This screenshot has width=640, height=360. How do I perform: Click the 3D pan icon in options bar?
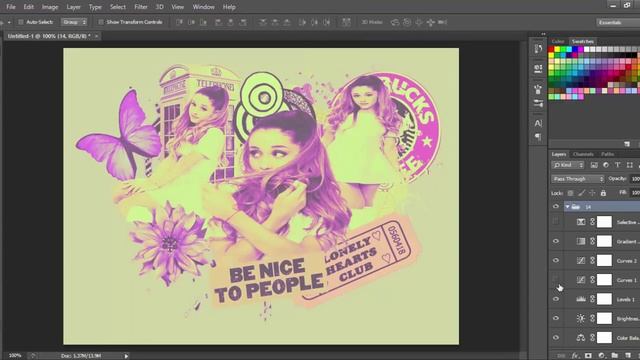419,22
